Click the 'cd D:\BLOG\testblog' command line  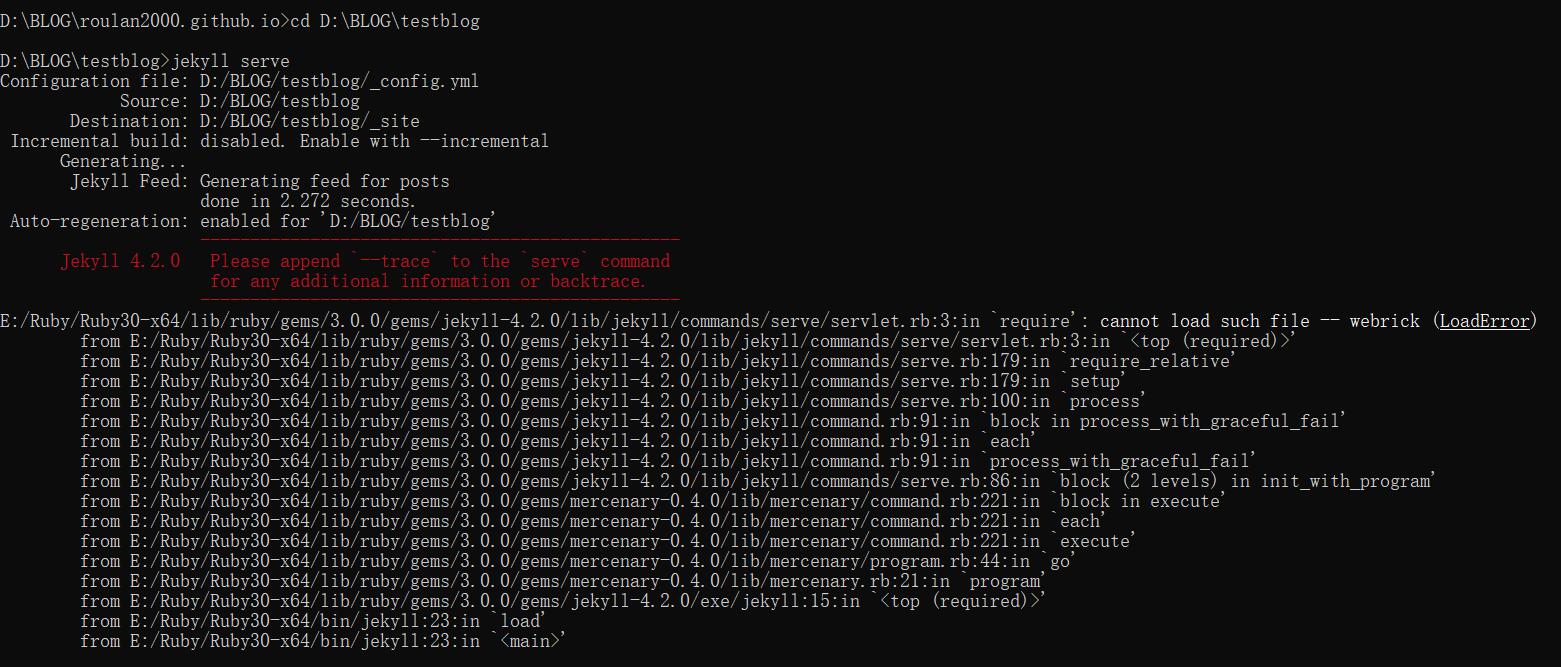[385, 21]
